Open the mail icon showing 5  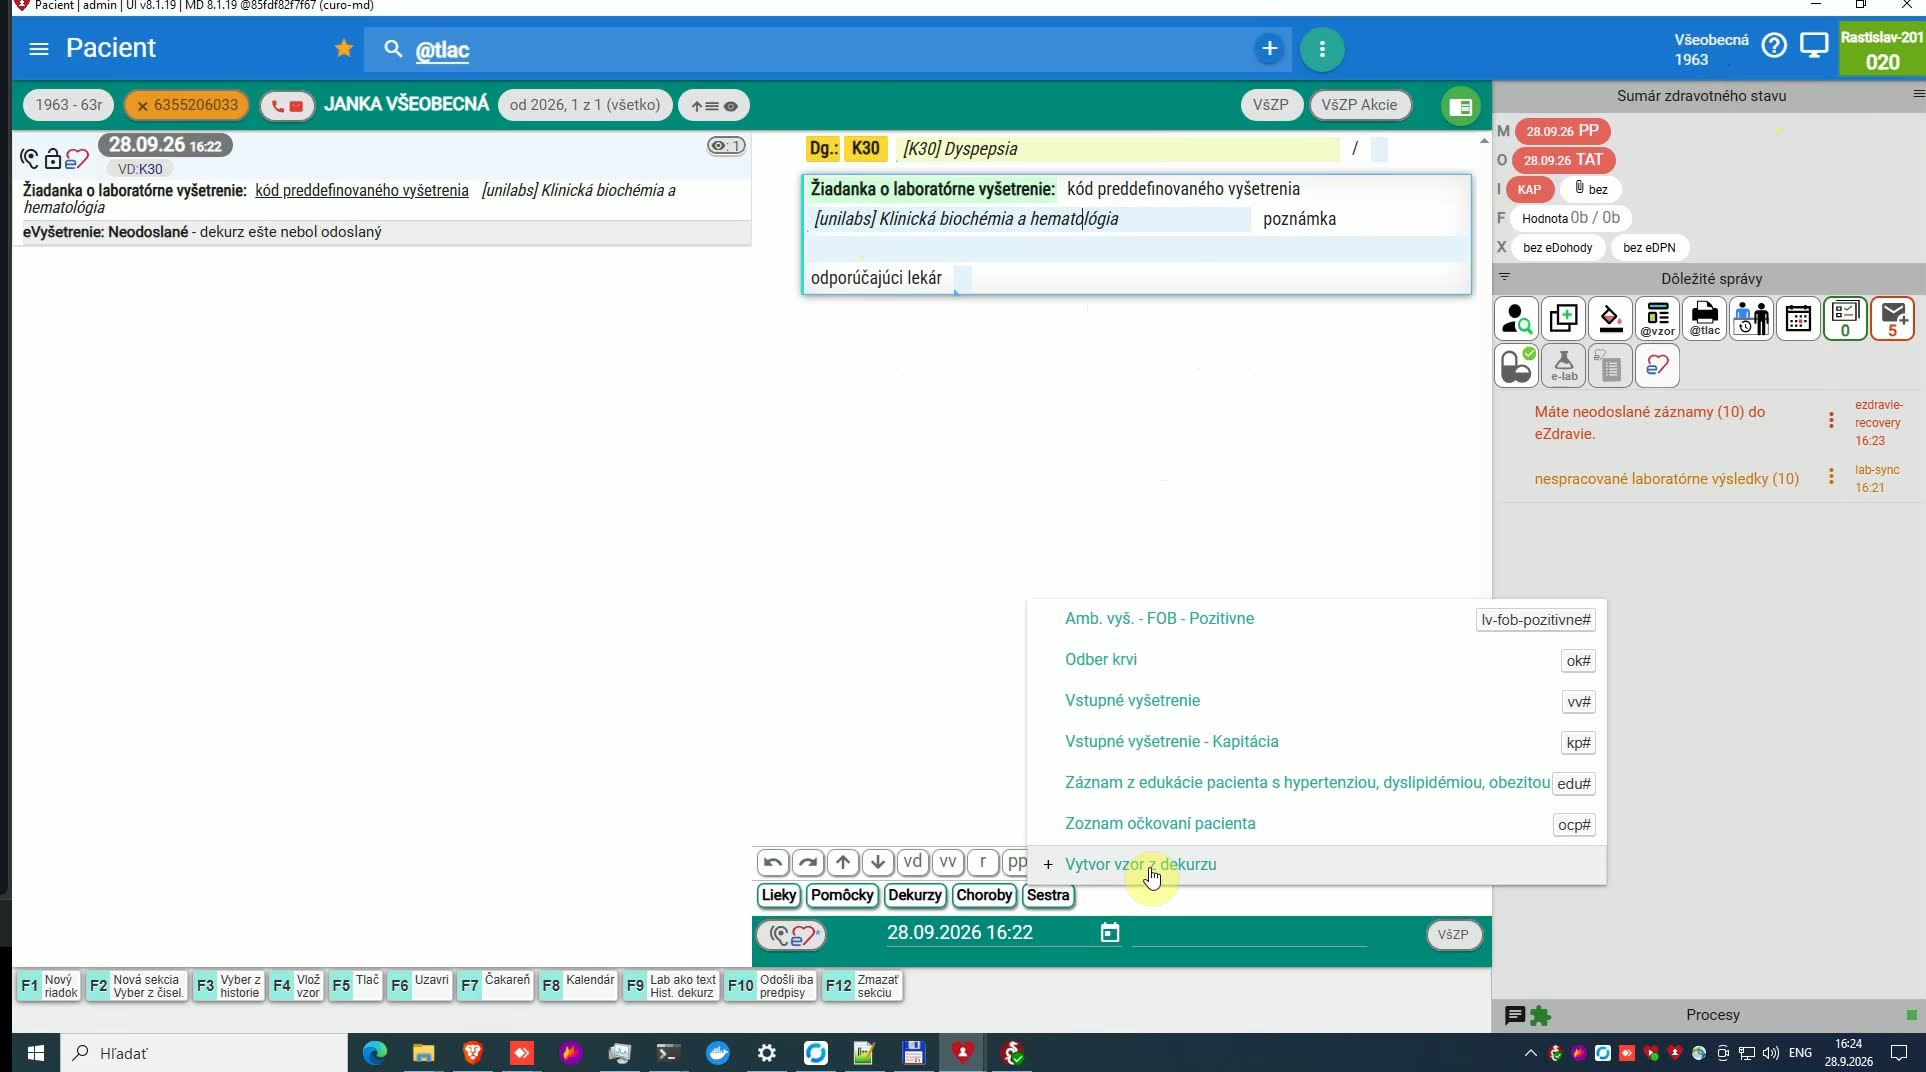[x=1892, y=319]
